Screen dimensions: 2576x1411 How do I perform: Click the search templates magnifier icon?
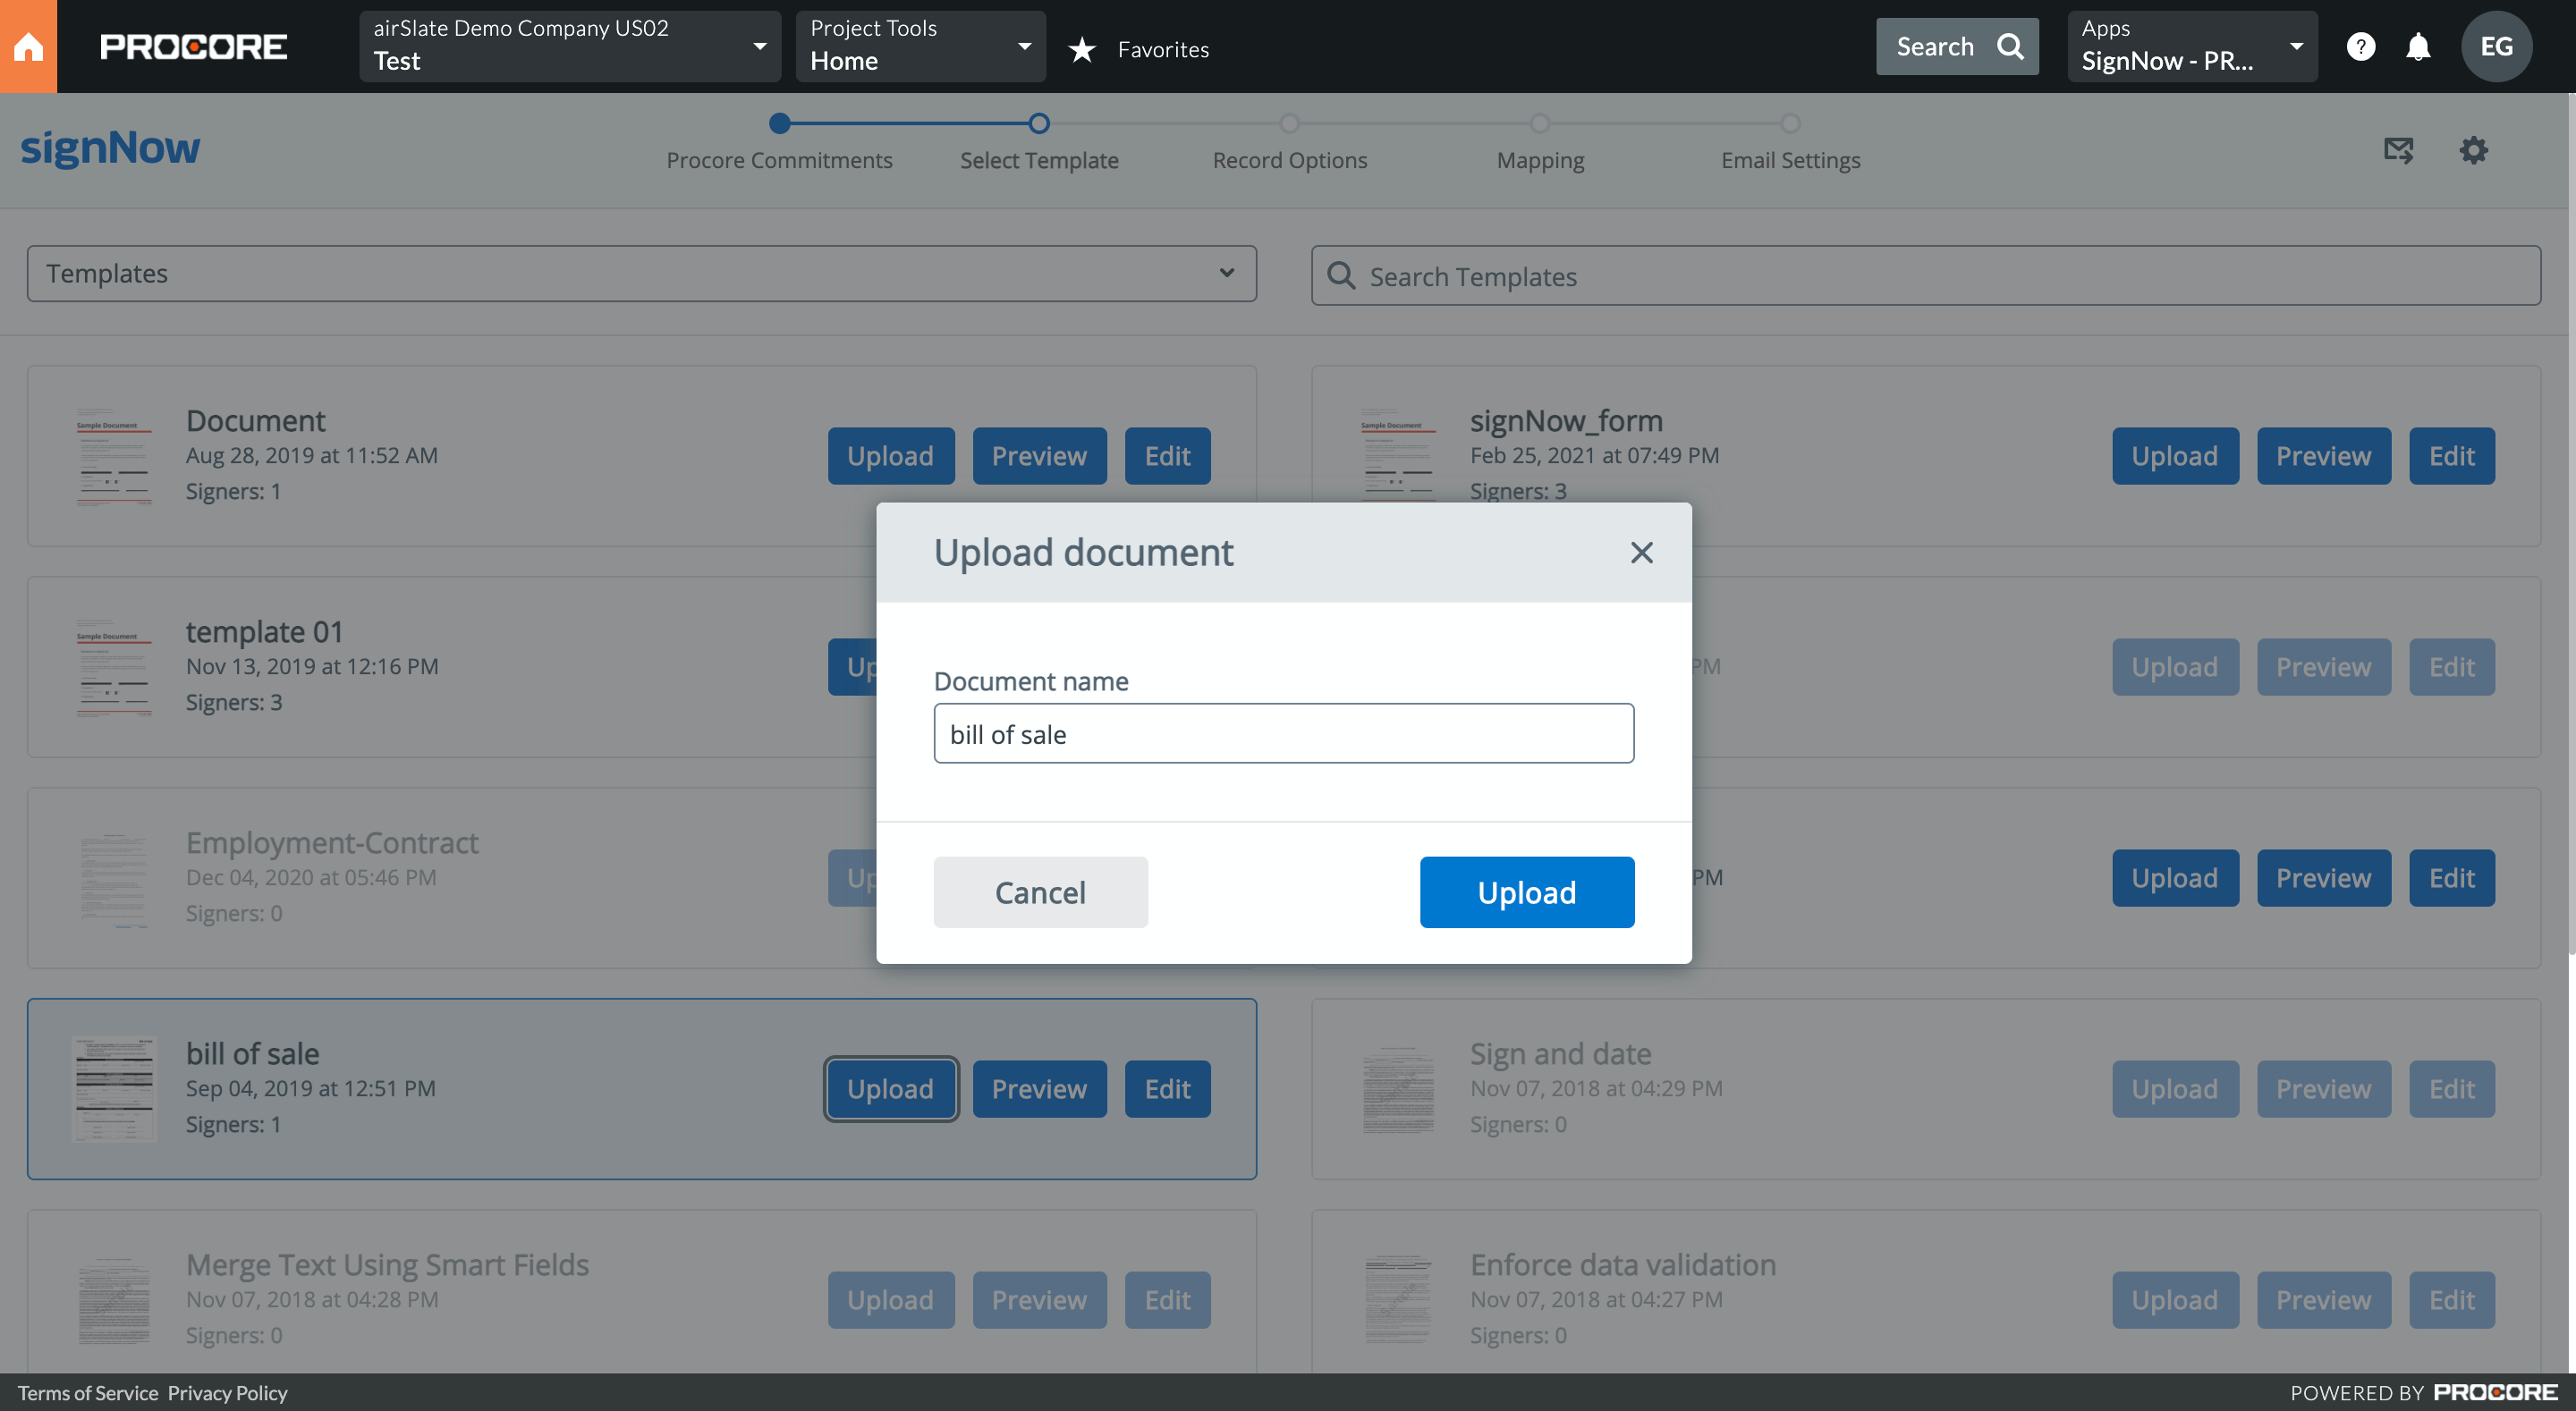click(1340, 275)
